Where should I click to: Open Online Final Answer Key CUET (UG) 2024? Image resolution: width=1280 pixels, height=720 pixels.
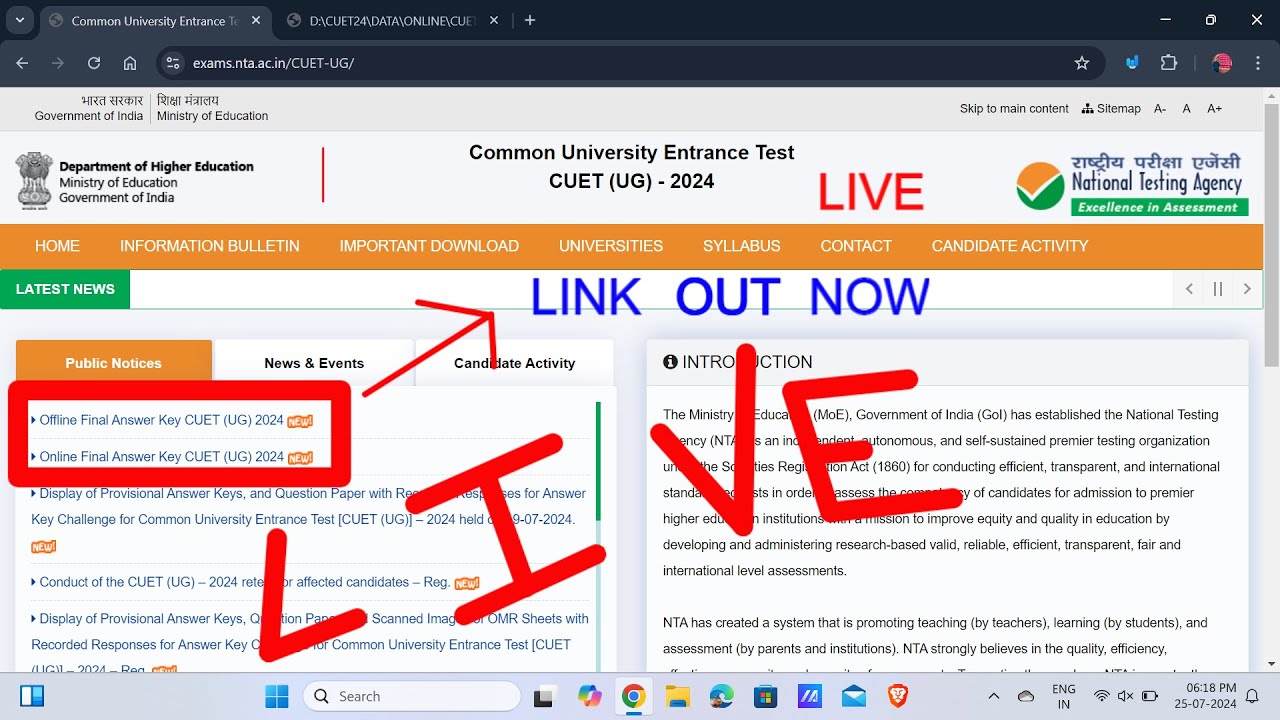pos(162,456)
